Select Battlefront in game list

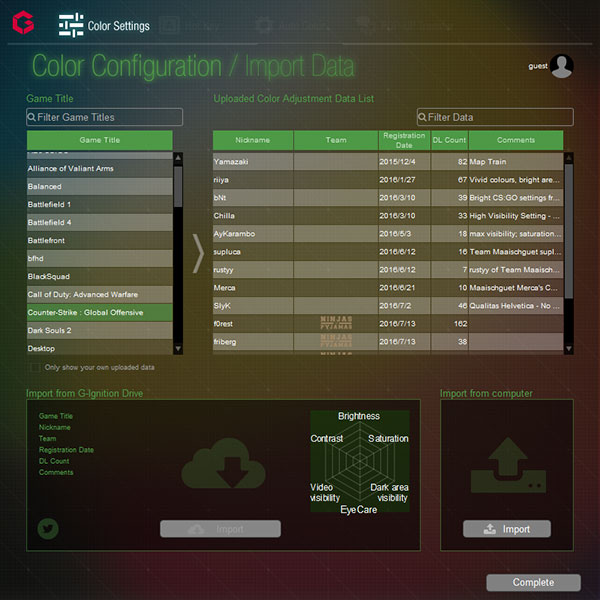coord(100,240)
